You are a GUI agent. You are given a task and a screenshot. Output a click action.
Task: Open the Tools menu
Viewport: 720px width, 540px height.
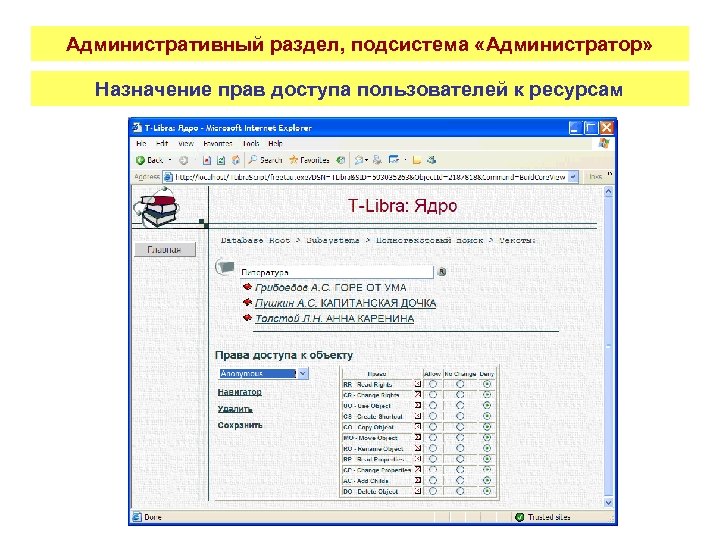(x=251, y=143)
